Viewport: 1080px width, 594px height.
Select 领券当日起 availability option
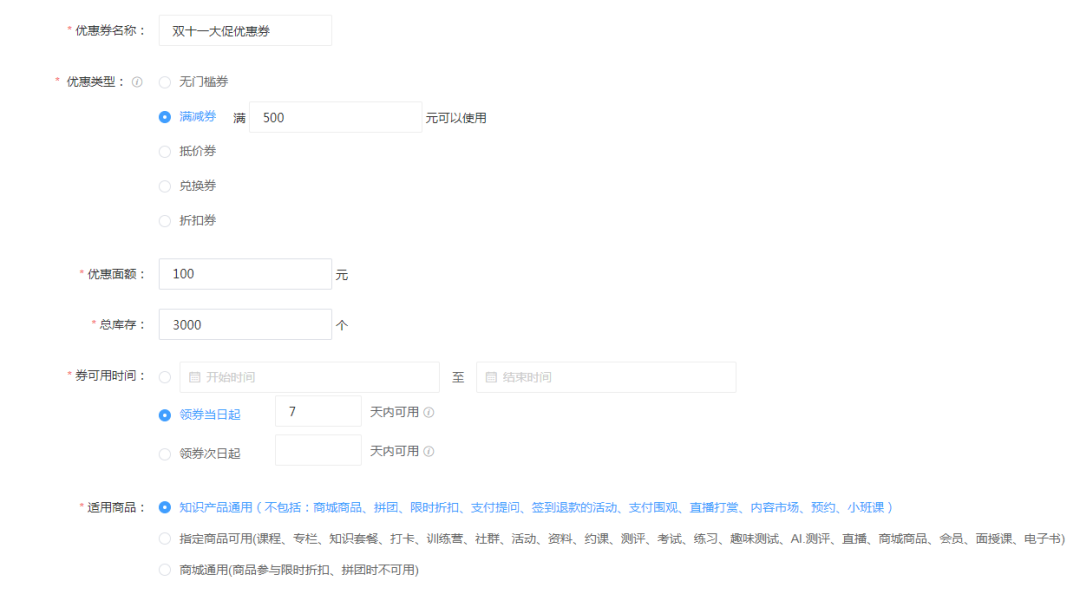pyautogui.click(x=165, y=414)
